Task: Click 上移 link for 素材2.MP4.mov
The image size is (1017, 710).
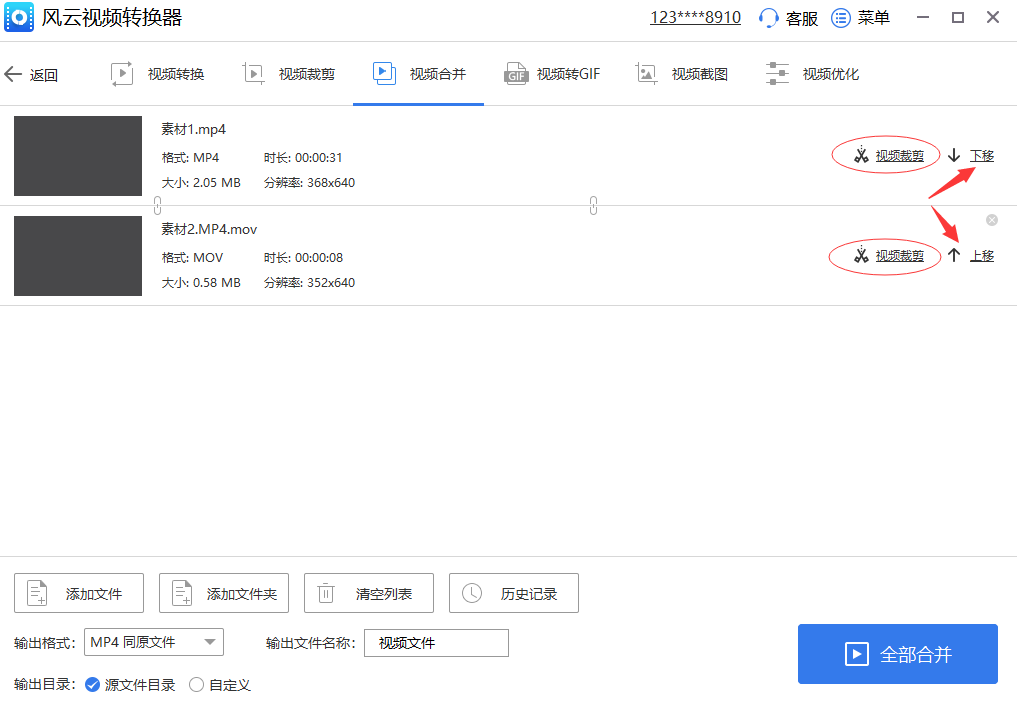Action: 982,255
